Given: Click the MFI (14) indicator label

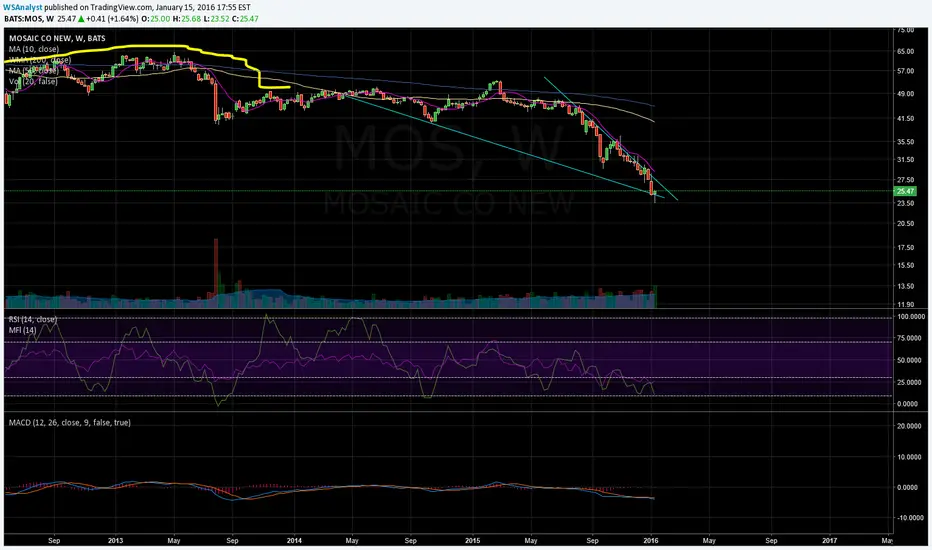Looking at the screenshot, I should (x=23, y=329).
